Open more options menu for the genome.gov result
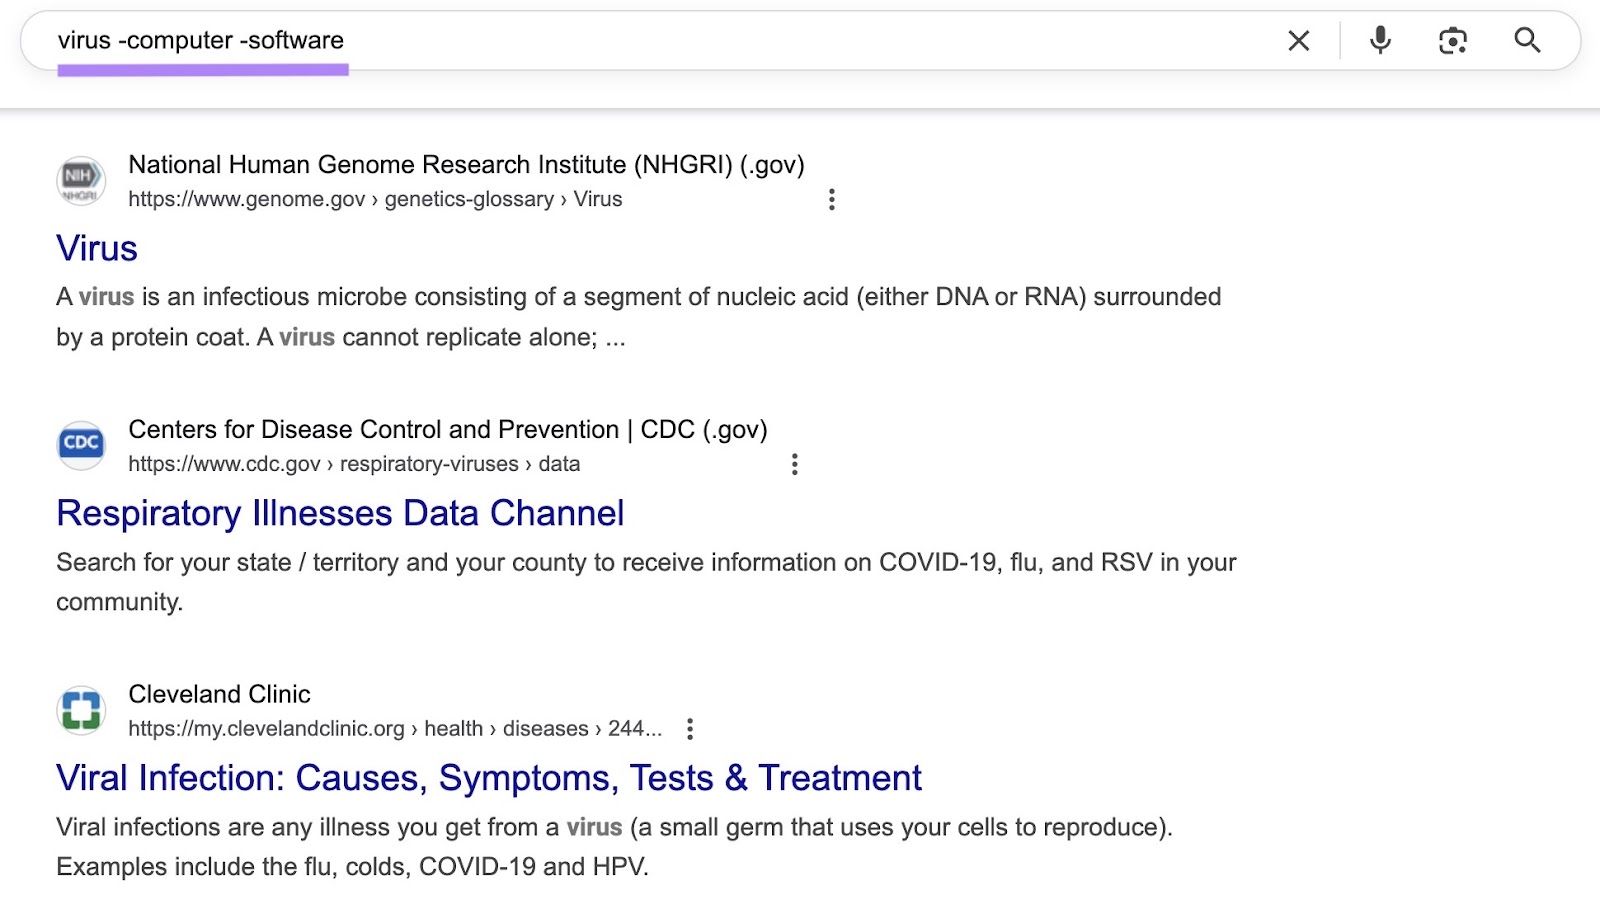 pos(831,199)
